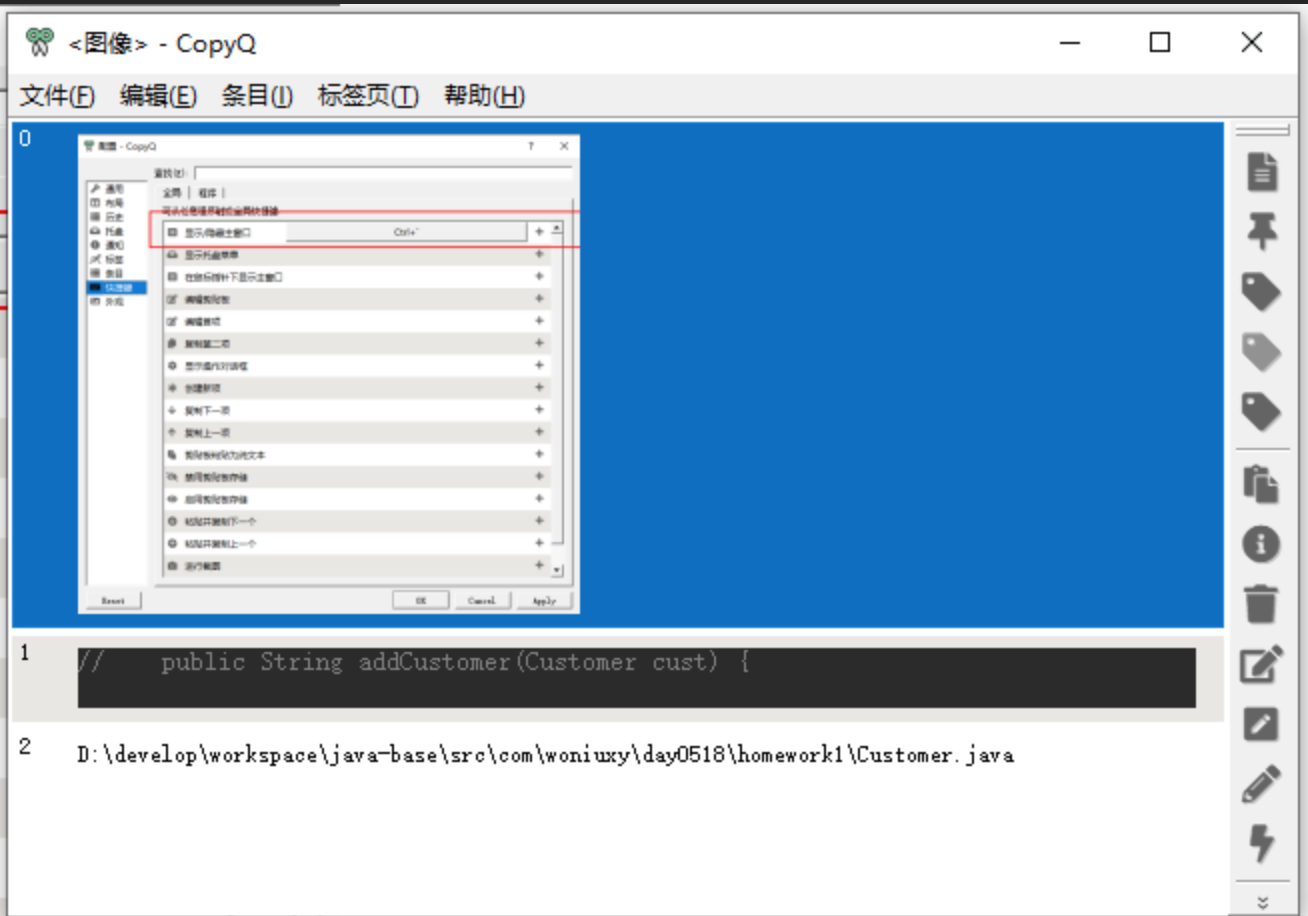The image size is (1308, 916).
Task: Copy selected item with the clipboard pages icon
Action: (x=1262, y=484)
